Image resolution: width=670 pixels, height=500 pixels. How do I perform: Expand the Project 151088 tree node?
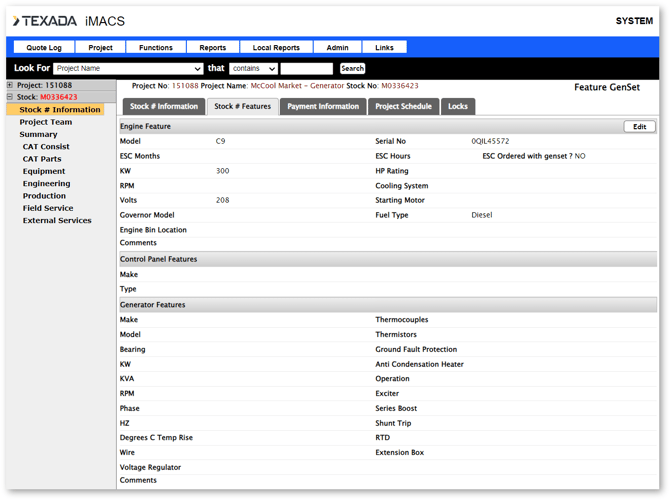pyautogui.click(x=10, y=85)
